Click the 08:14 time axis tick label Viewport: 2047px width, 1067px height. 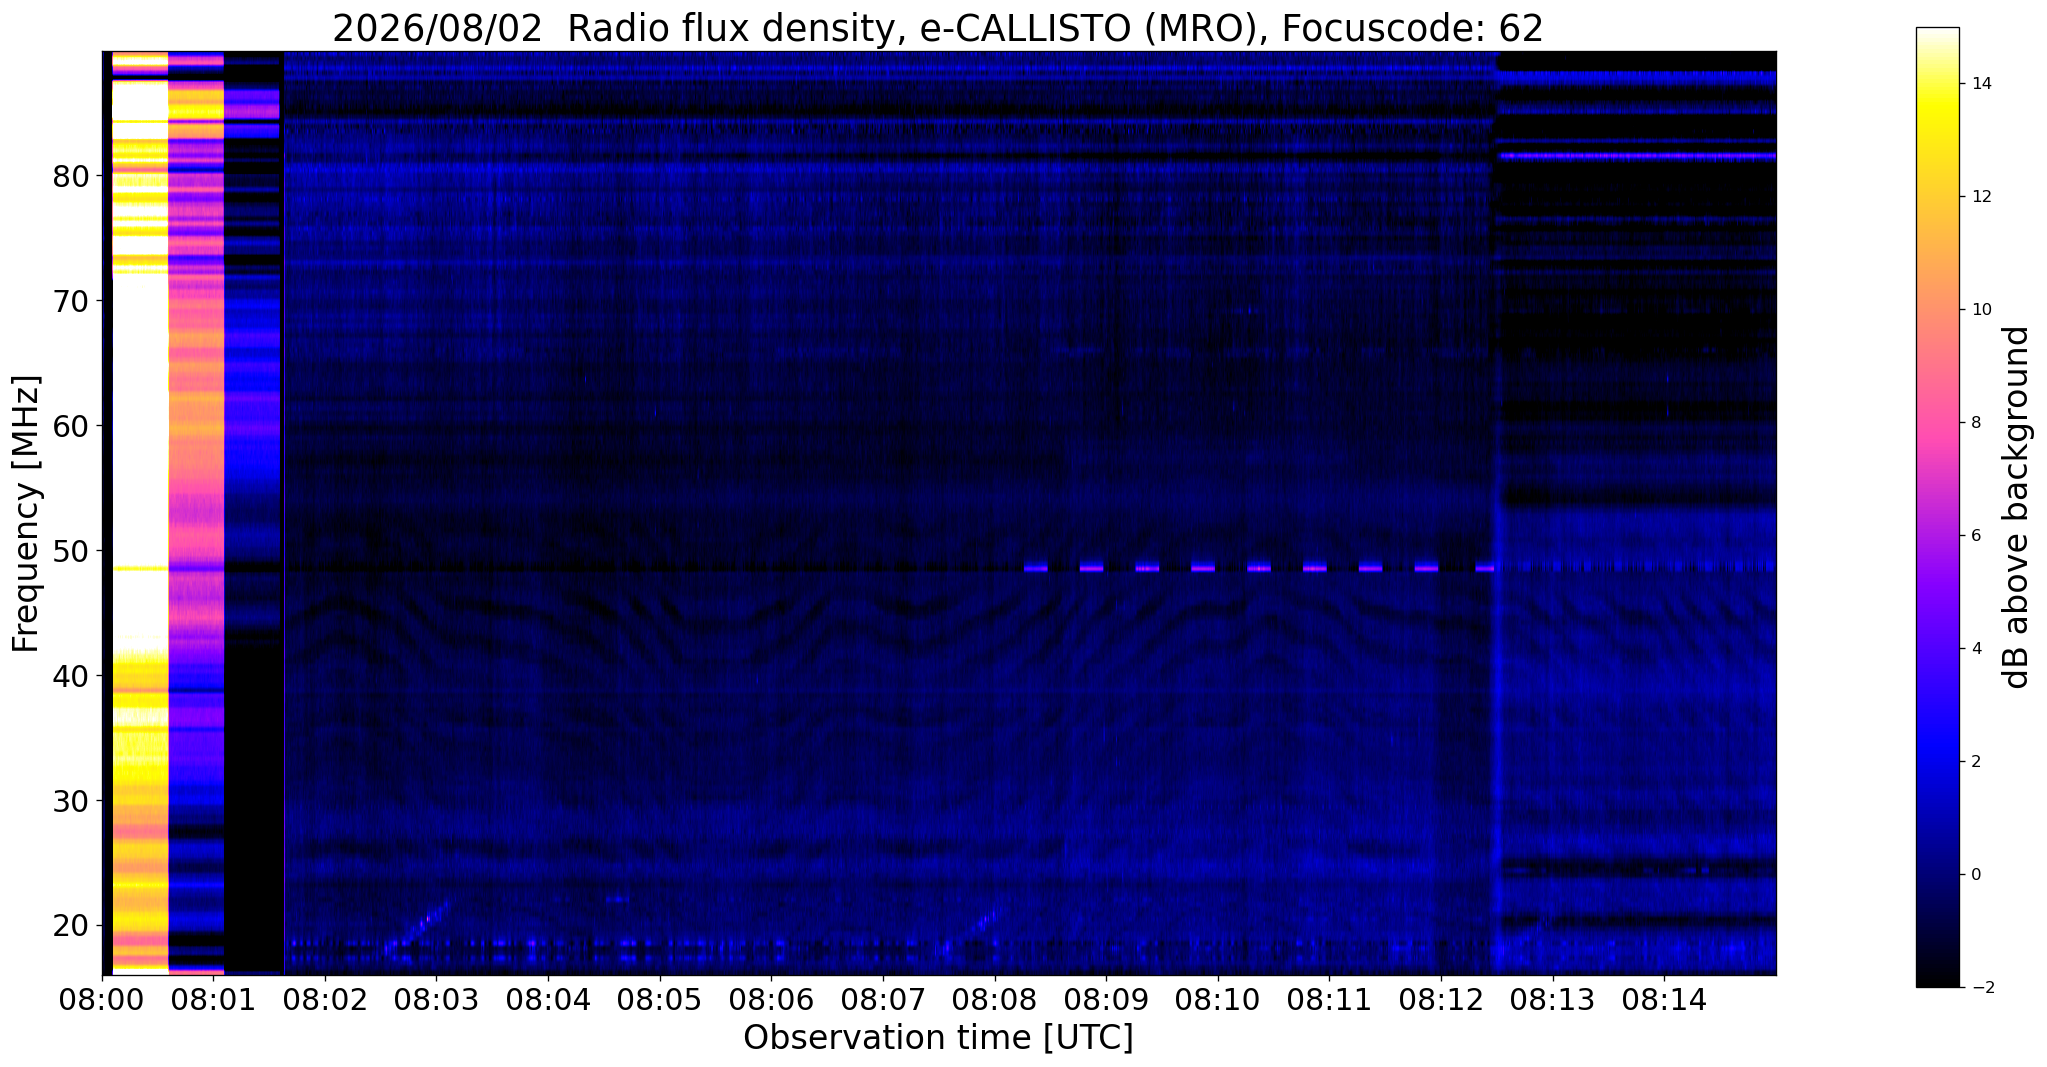[x=1664, y=999]
